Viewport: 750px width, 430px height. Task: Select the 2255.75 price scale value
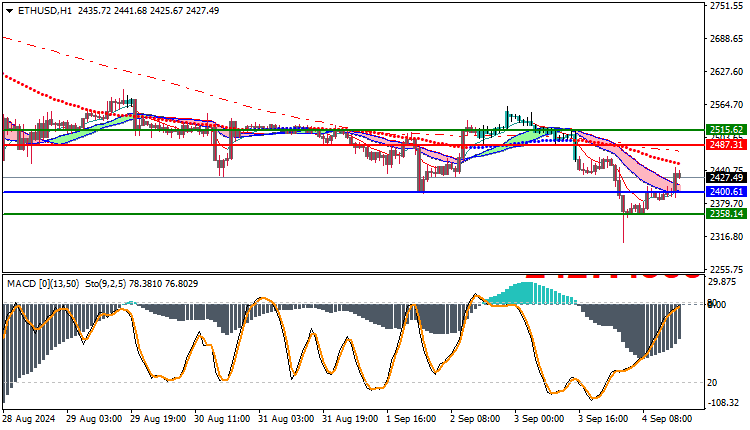click(727, 270)
